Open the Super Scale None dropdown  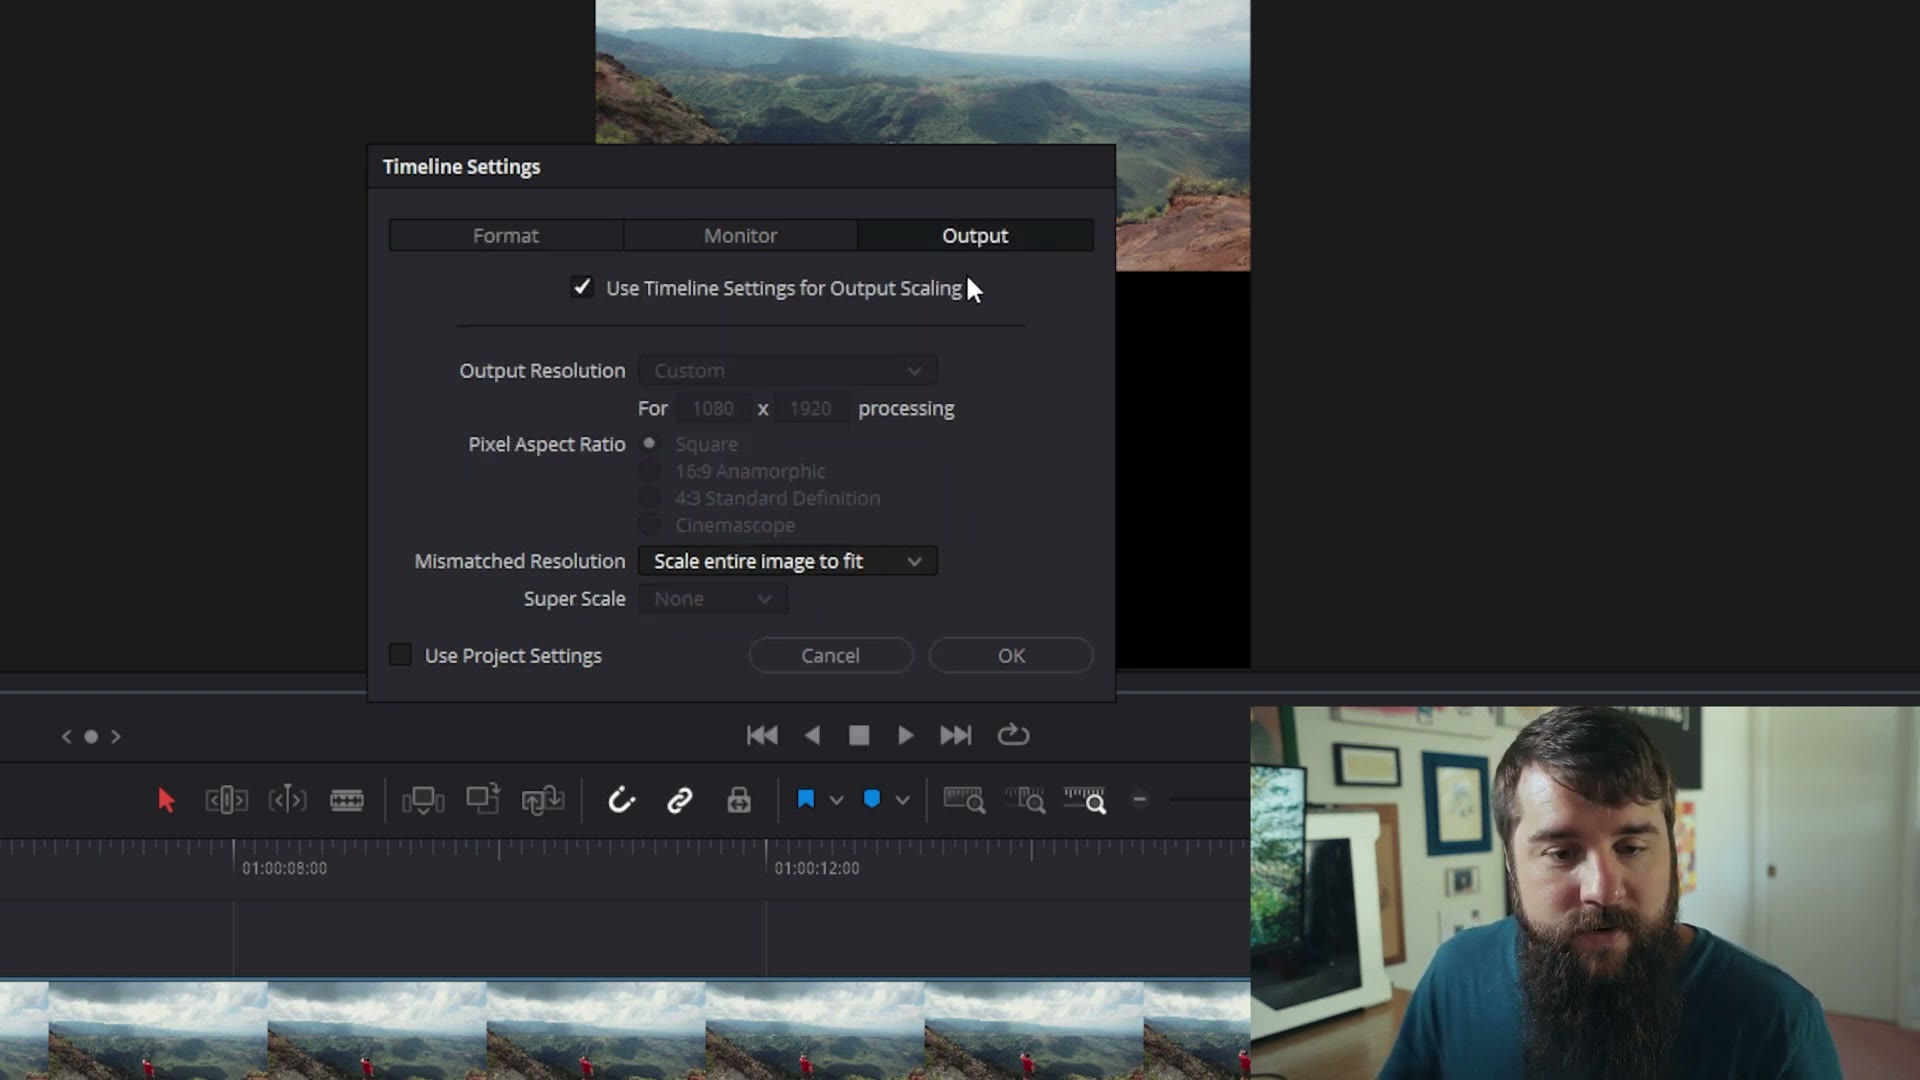713,598
